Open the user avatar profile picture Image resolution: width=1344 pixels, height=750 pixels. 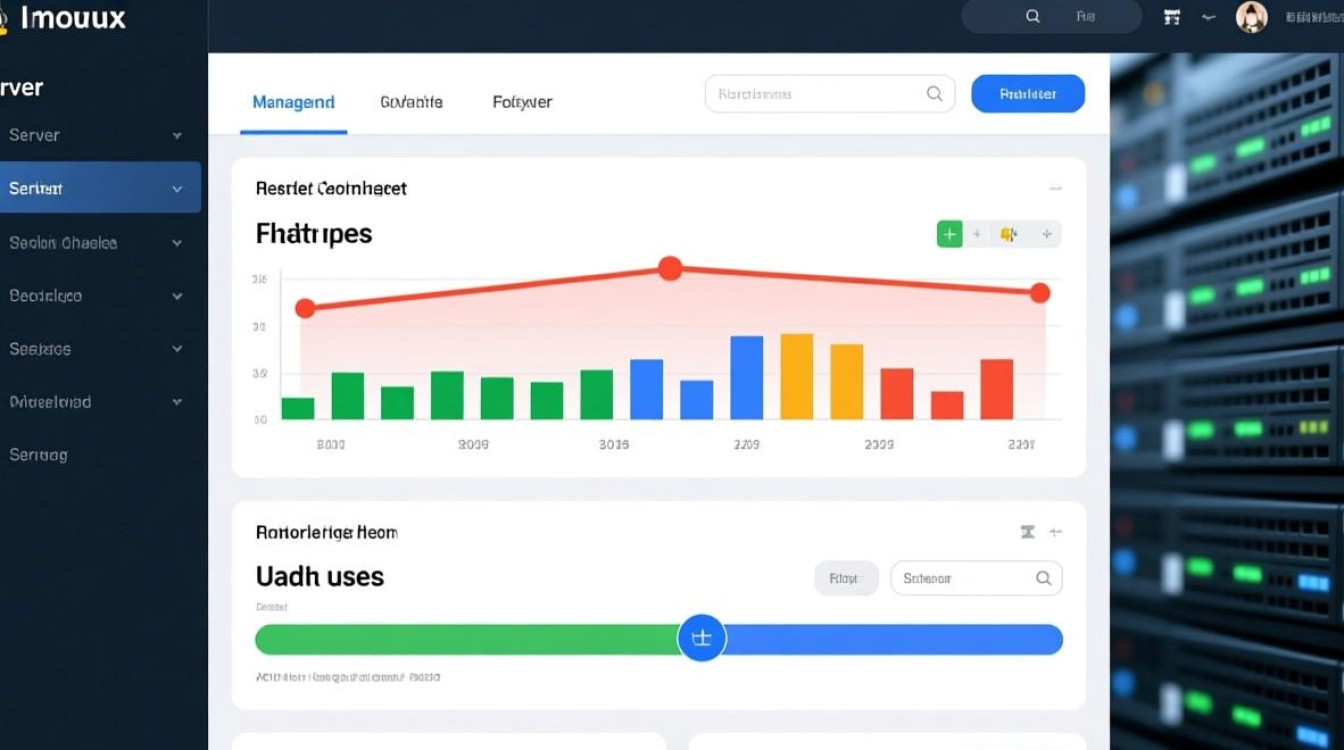coord(1251,16)
